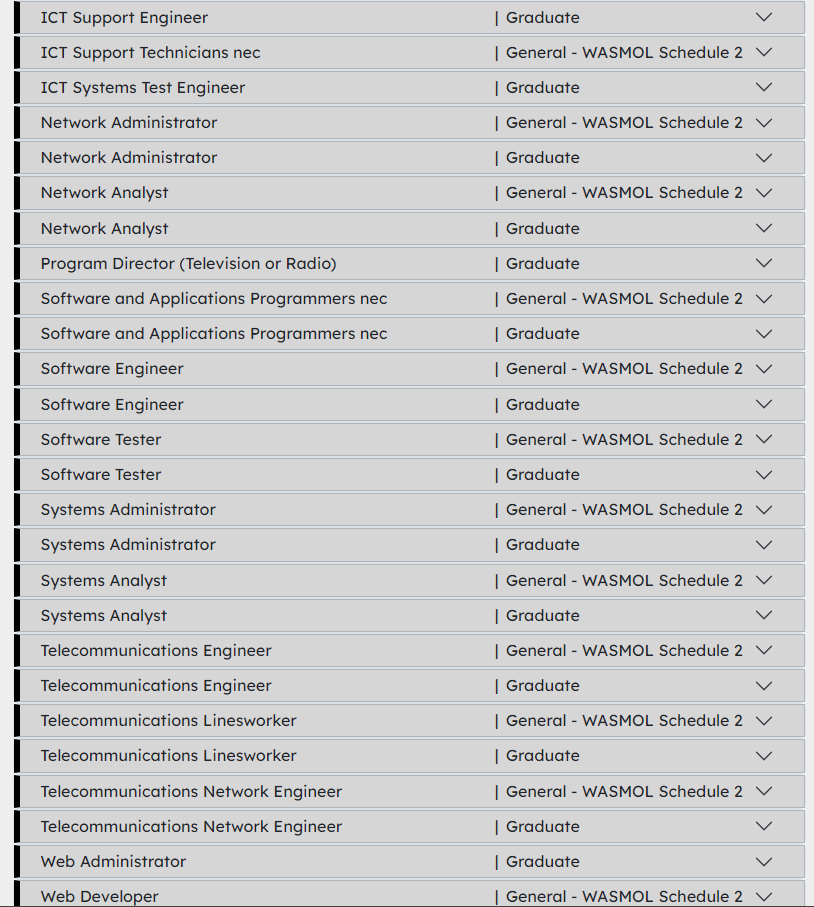Expand the Network Administrator Graduate row chevron

pyautogui.click(x=764, y=158)
